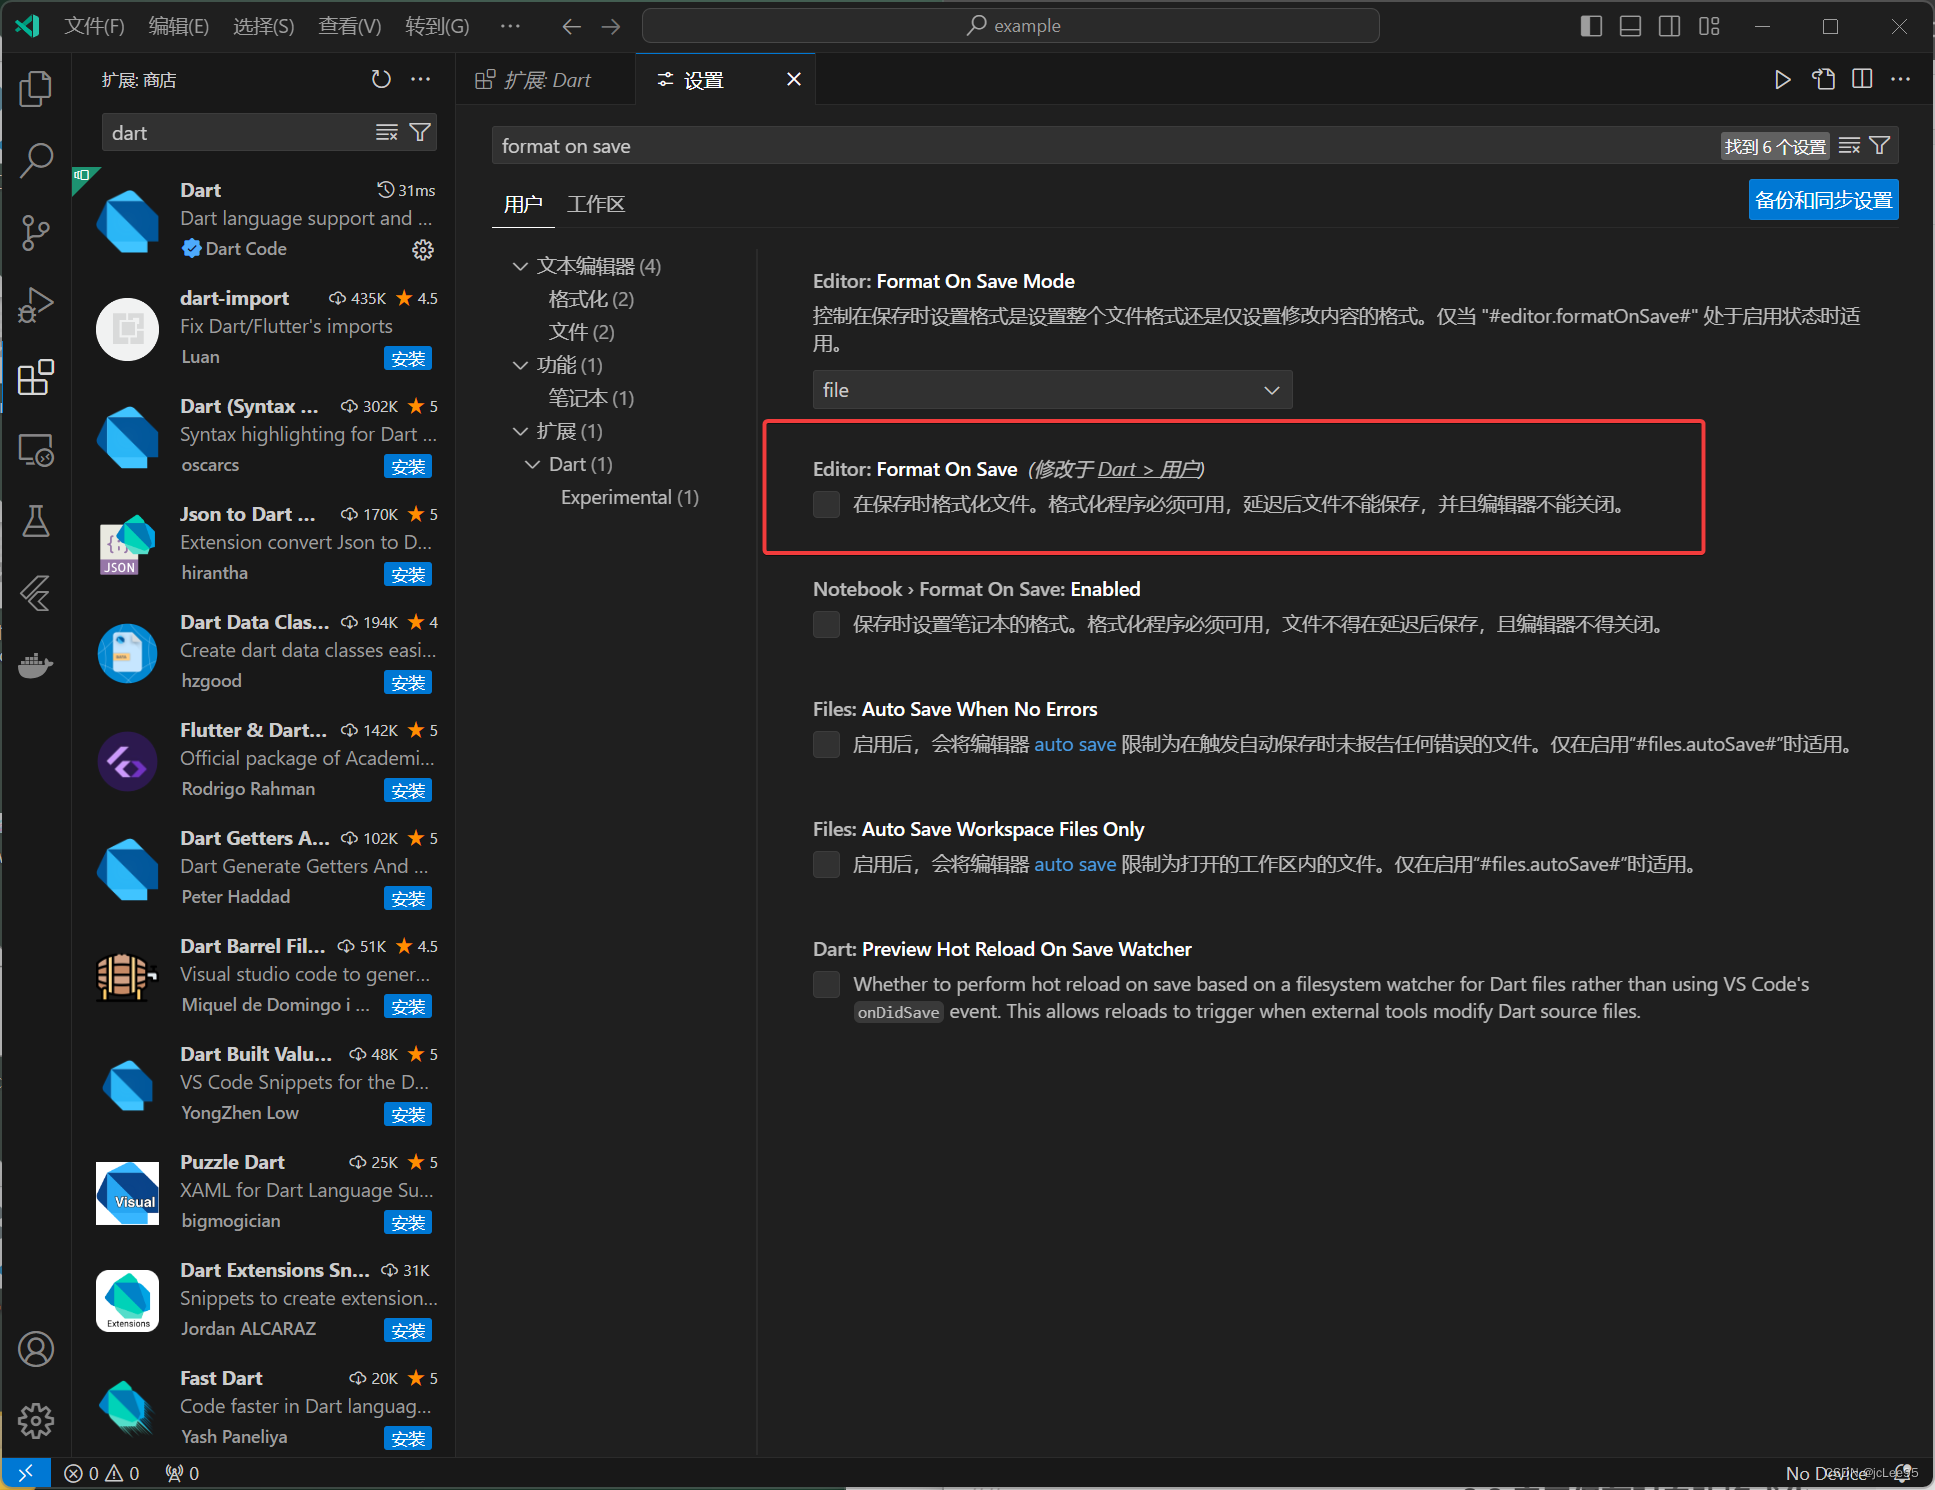Open the Dart Code extension settings gear
Viewport: 1935px width, 1490px height.
(423, 250)
